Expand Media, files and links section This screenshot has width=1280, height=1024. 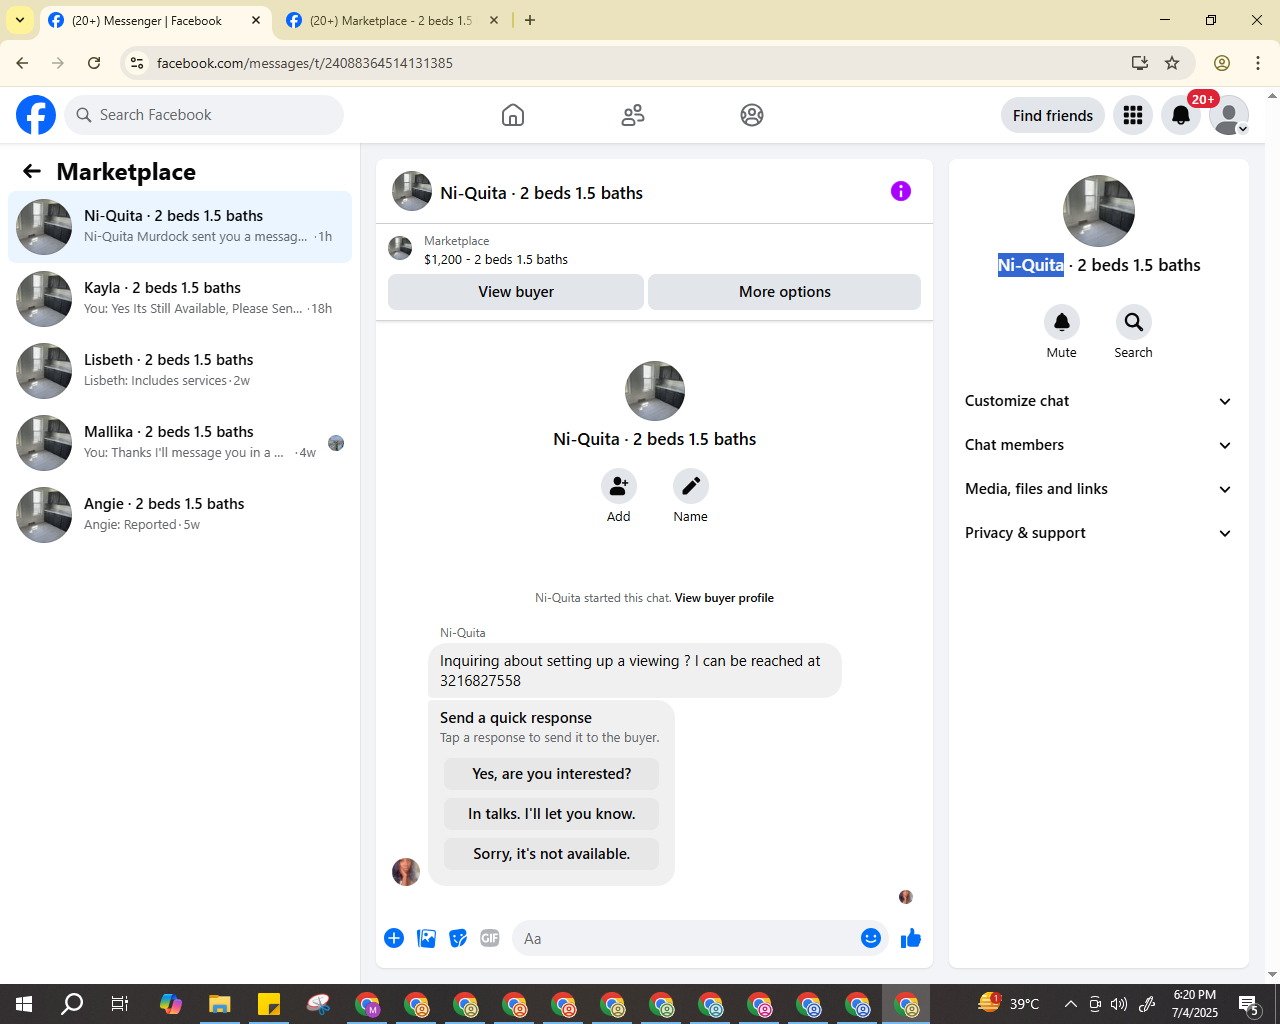point(1098,489)
